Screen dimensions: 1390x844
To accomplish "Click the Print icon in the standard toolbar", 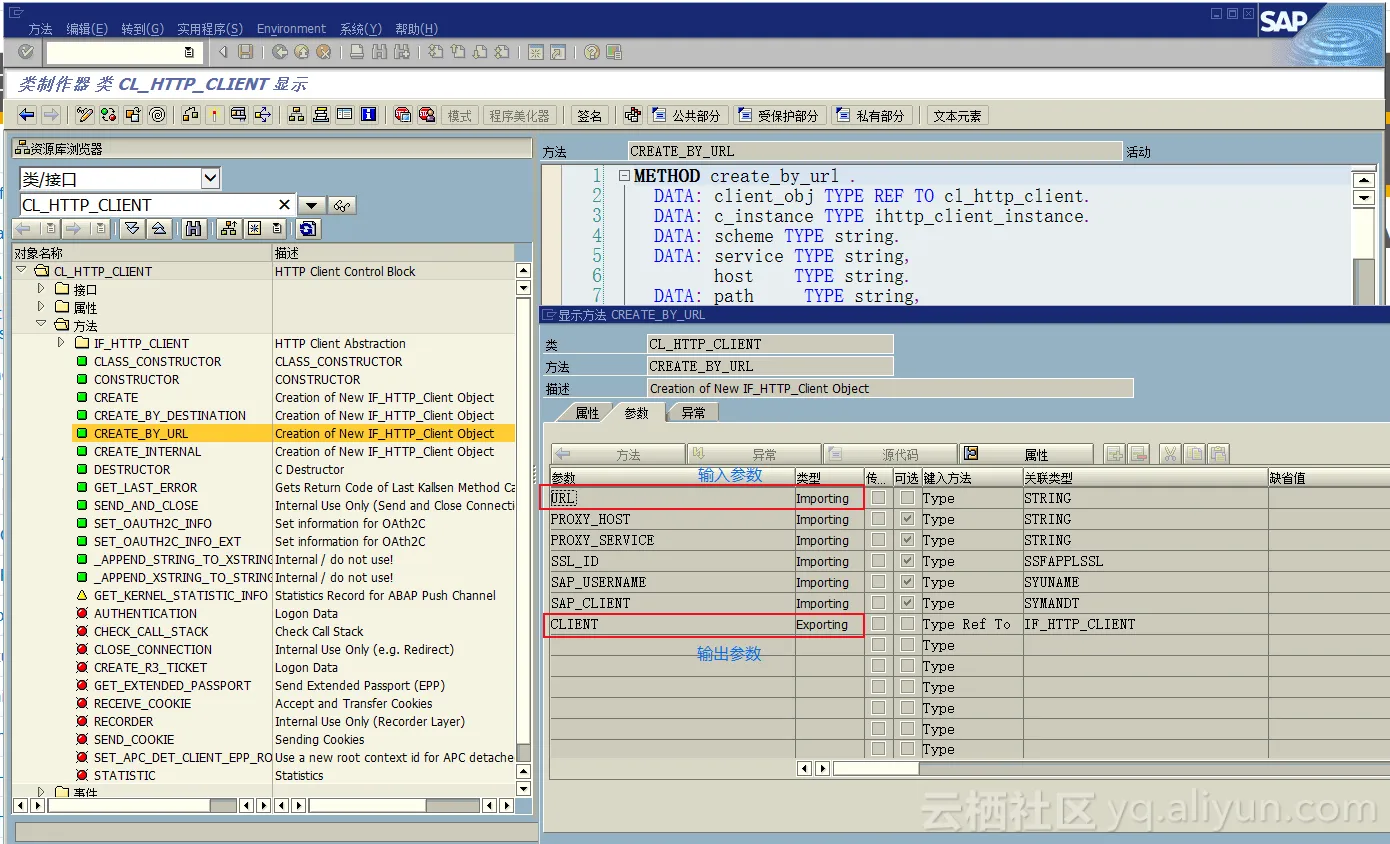I will click(x=357, y=52).
